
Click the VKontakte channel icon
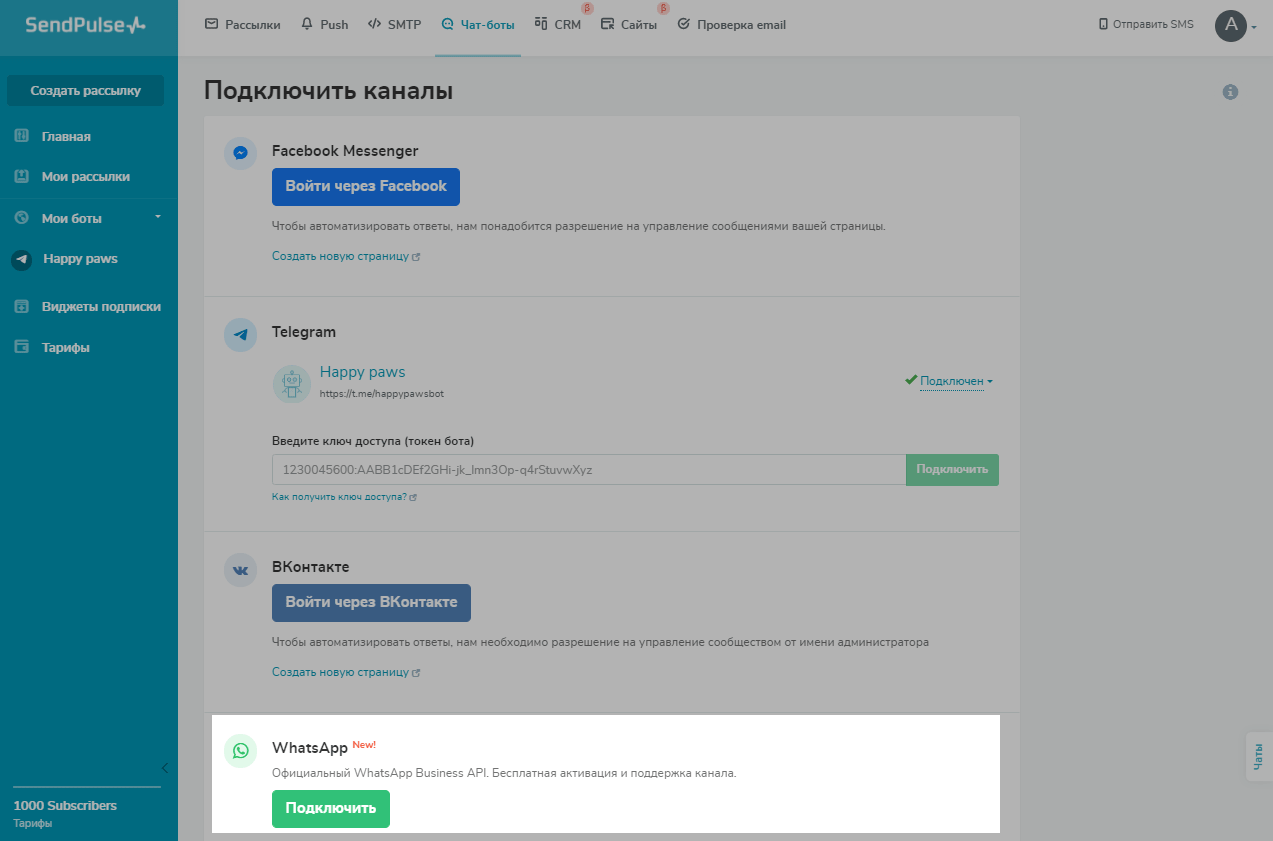(241, 569)
